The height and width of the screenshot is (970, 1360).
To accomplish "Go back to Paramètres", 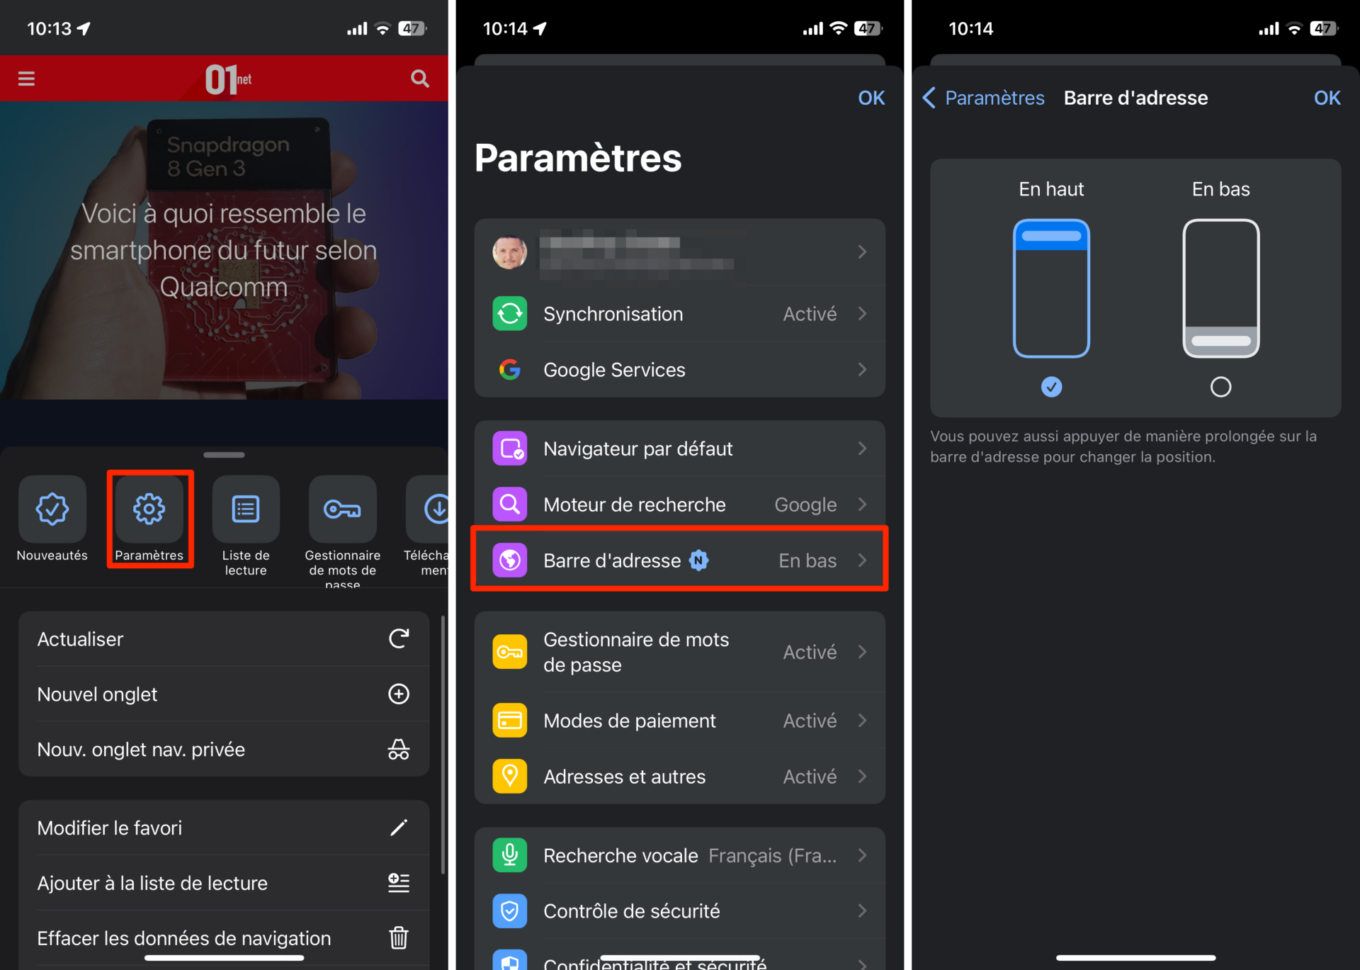I will (983, 98).
